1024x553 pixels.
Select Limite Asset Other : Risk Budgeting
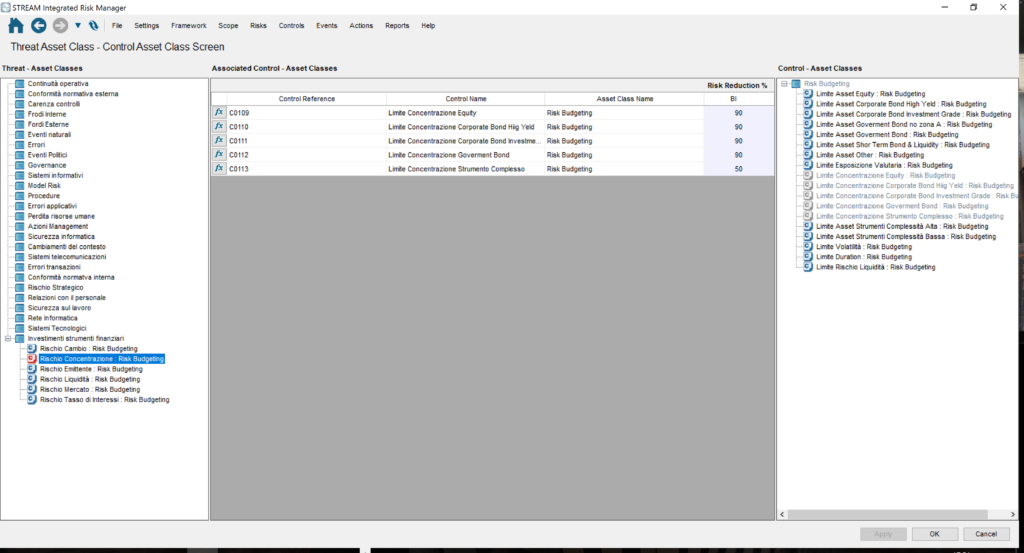pos(870,155)
